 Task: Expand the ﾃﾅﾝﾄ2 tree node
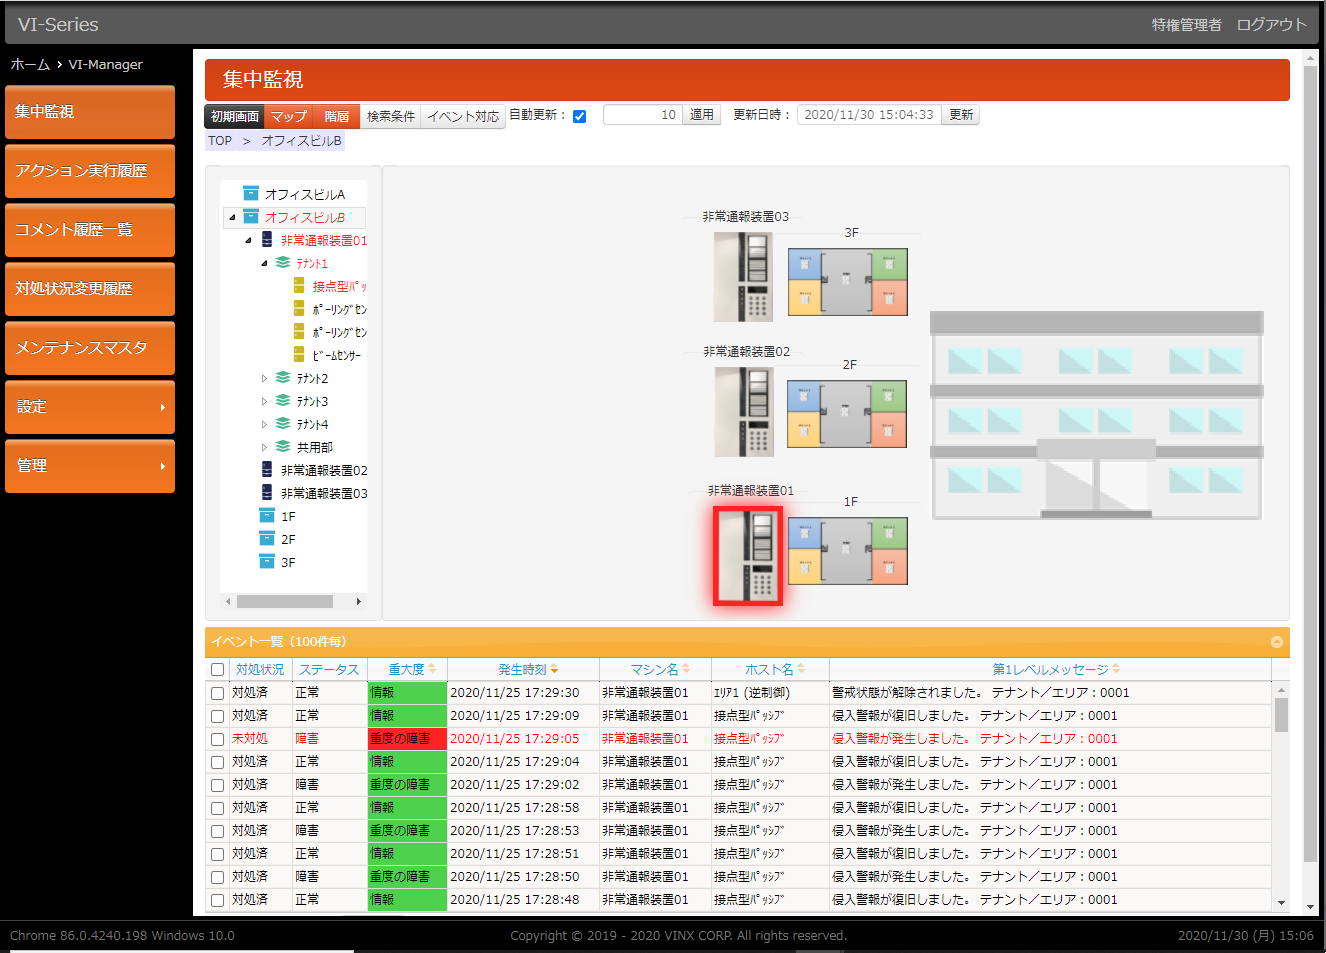tap(264, 378)
